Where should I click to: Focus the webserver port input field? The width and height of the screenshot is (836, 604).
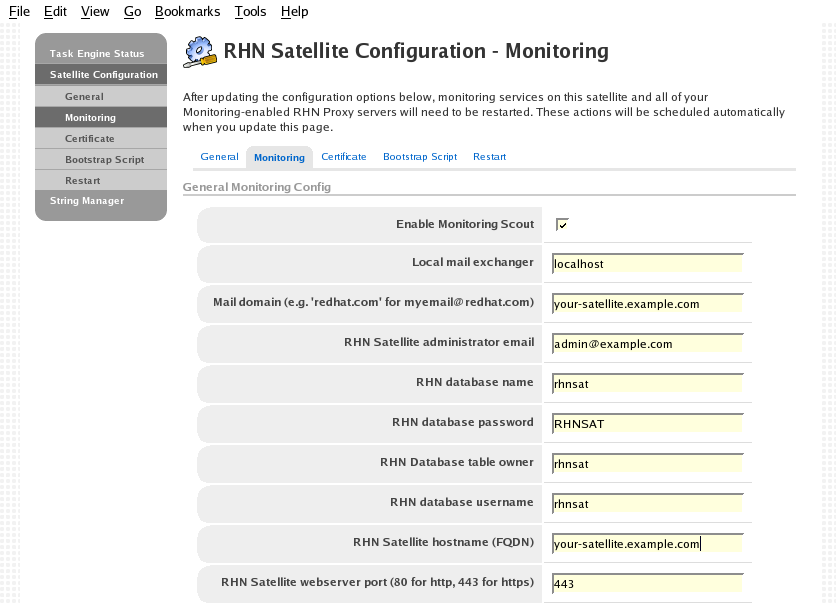click(646, 584)
